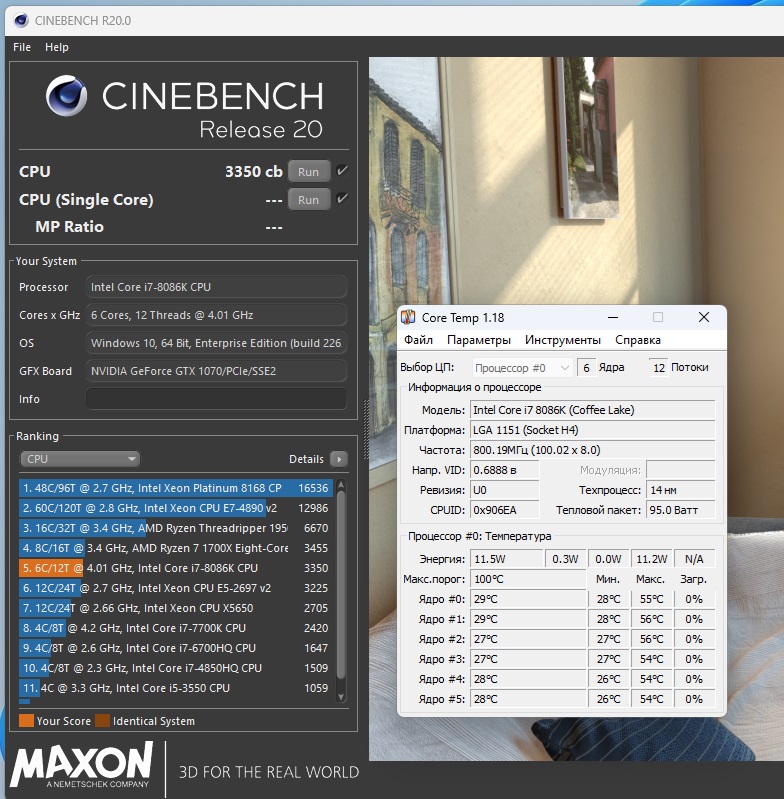
Task: Click the Ядро #1 max temperature 56°C
Action: click(x=652, y=619)
